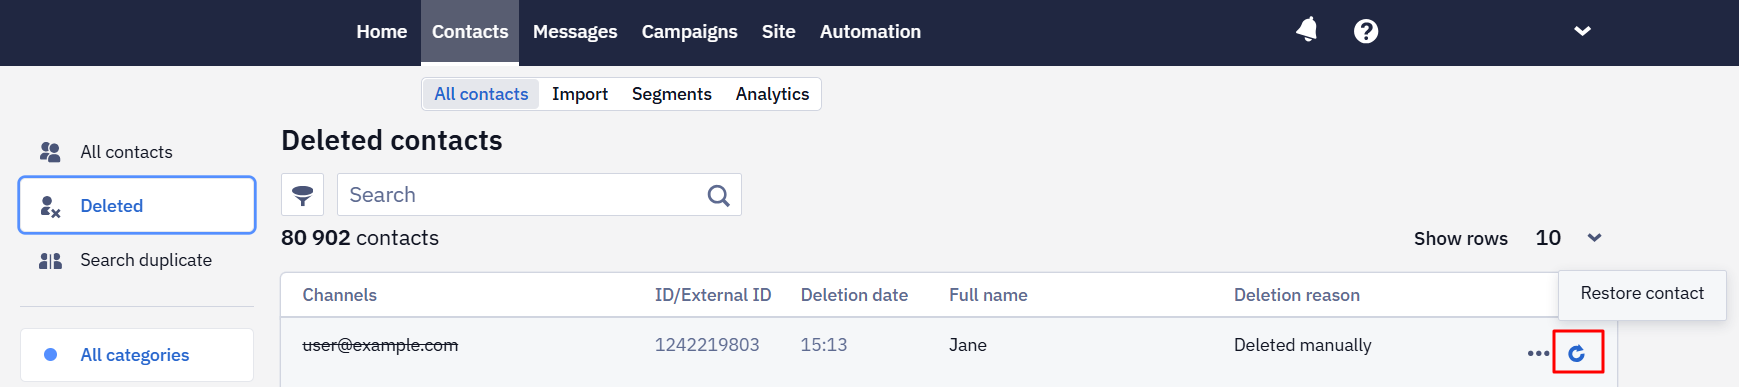1739x387 pixels.
Task: Open the Automation menu
Action: point(870,32)
